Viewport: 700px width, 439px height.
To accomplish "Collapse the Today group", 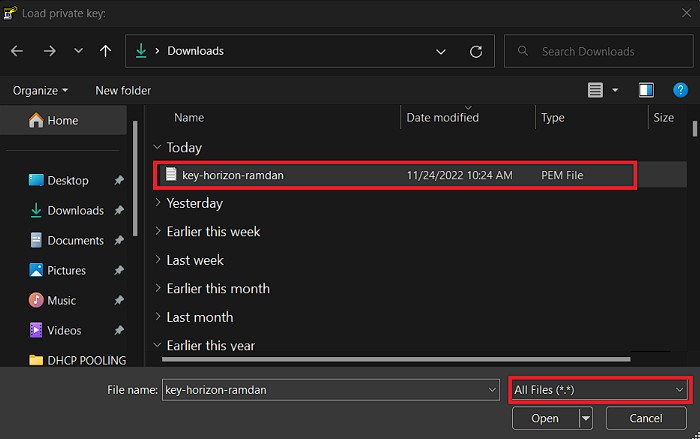I will coord(157,147).
